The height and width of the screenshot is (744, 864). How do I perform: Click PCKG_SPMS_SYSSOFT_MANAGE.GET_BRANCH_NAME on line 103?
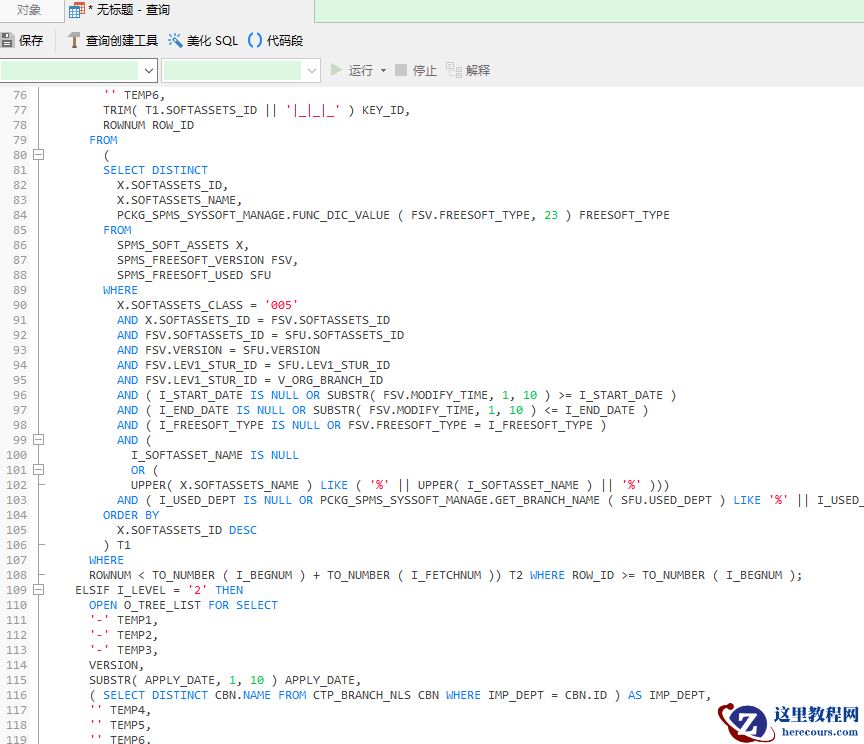pos(460,500)
